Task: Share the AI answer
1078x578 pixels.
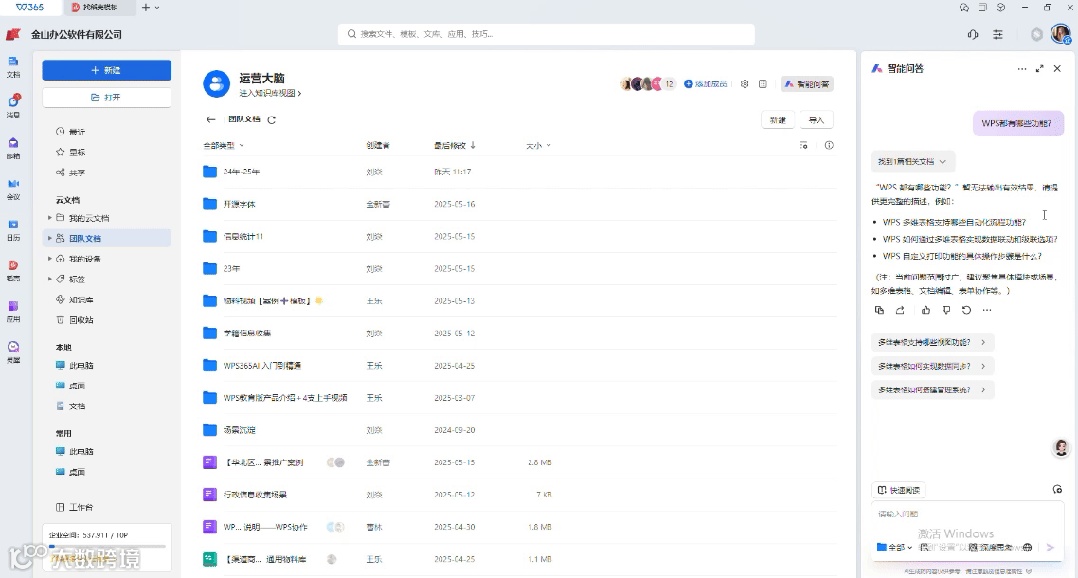Action: coord(900,310)
